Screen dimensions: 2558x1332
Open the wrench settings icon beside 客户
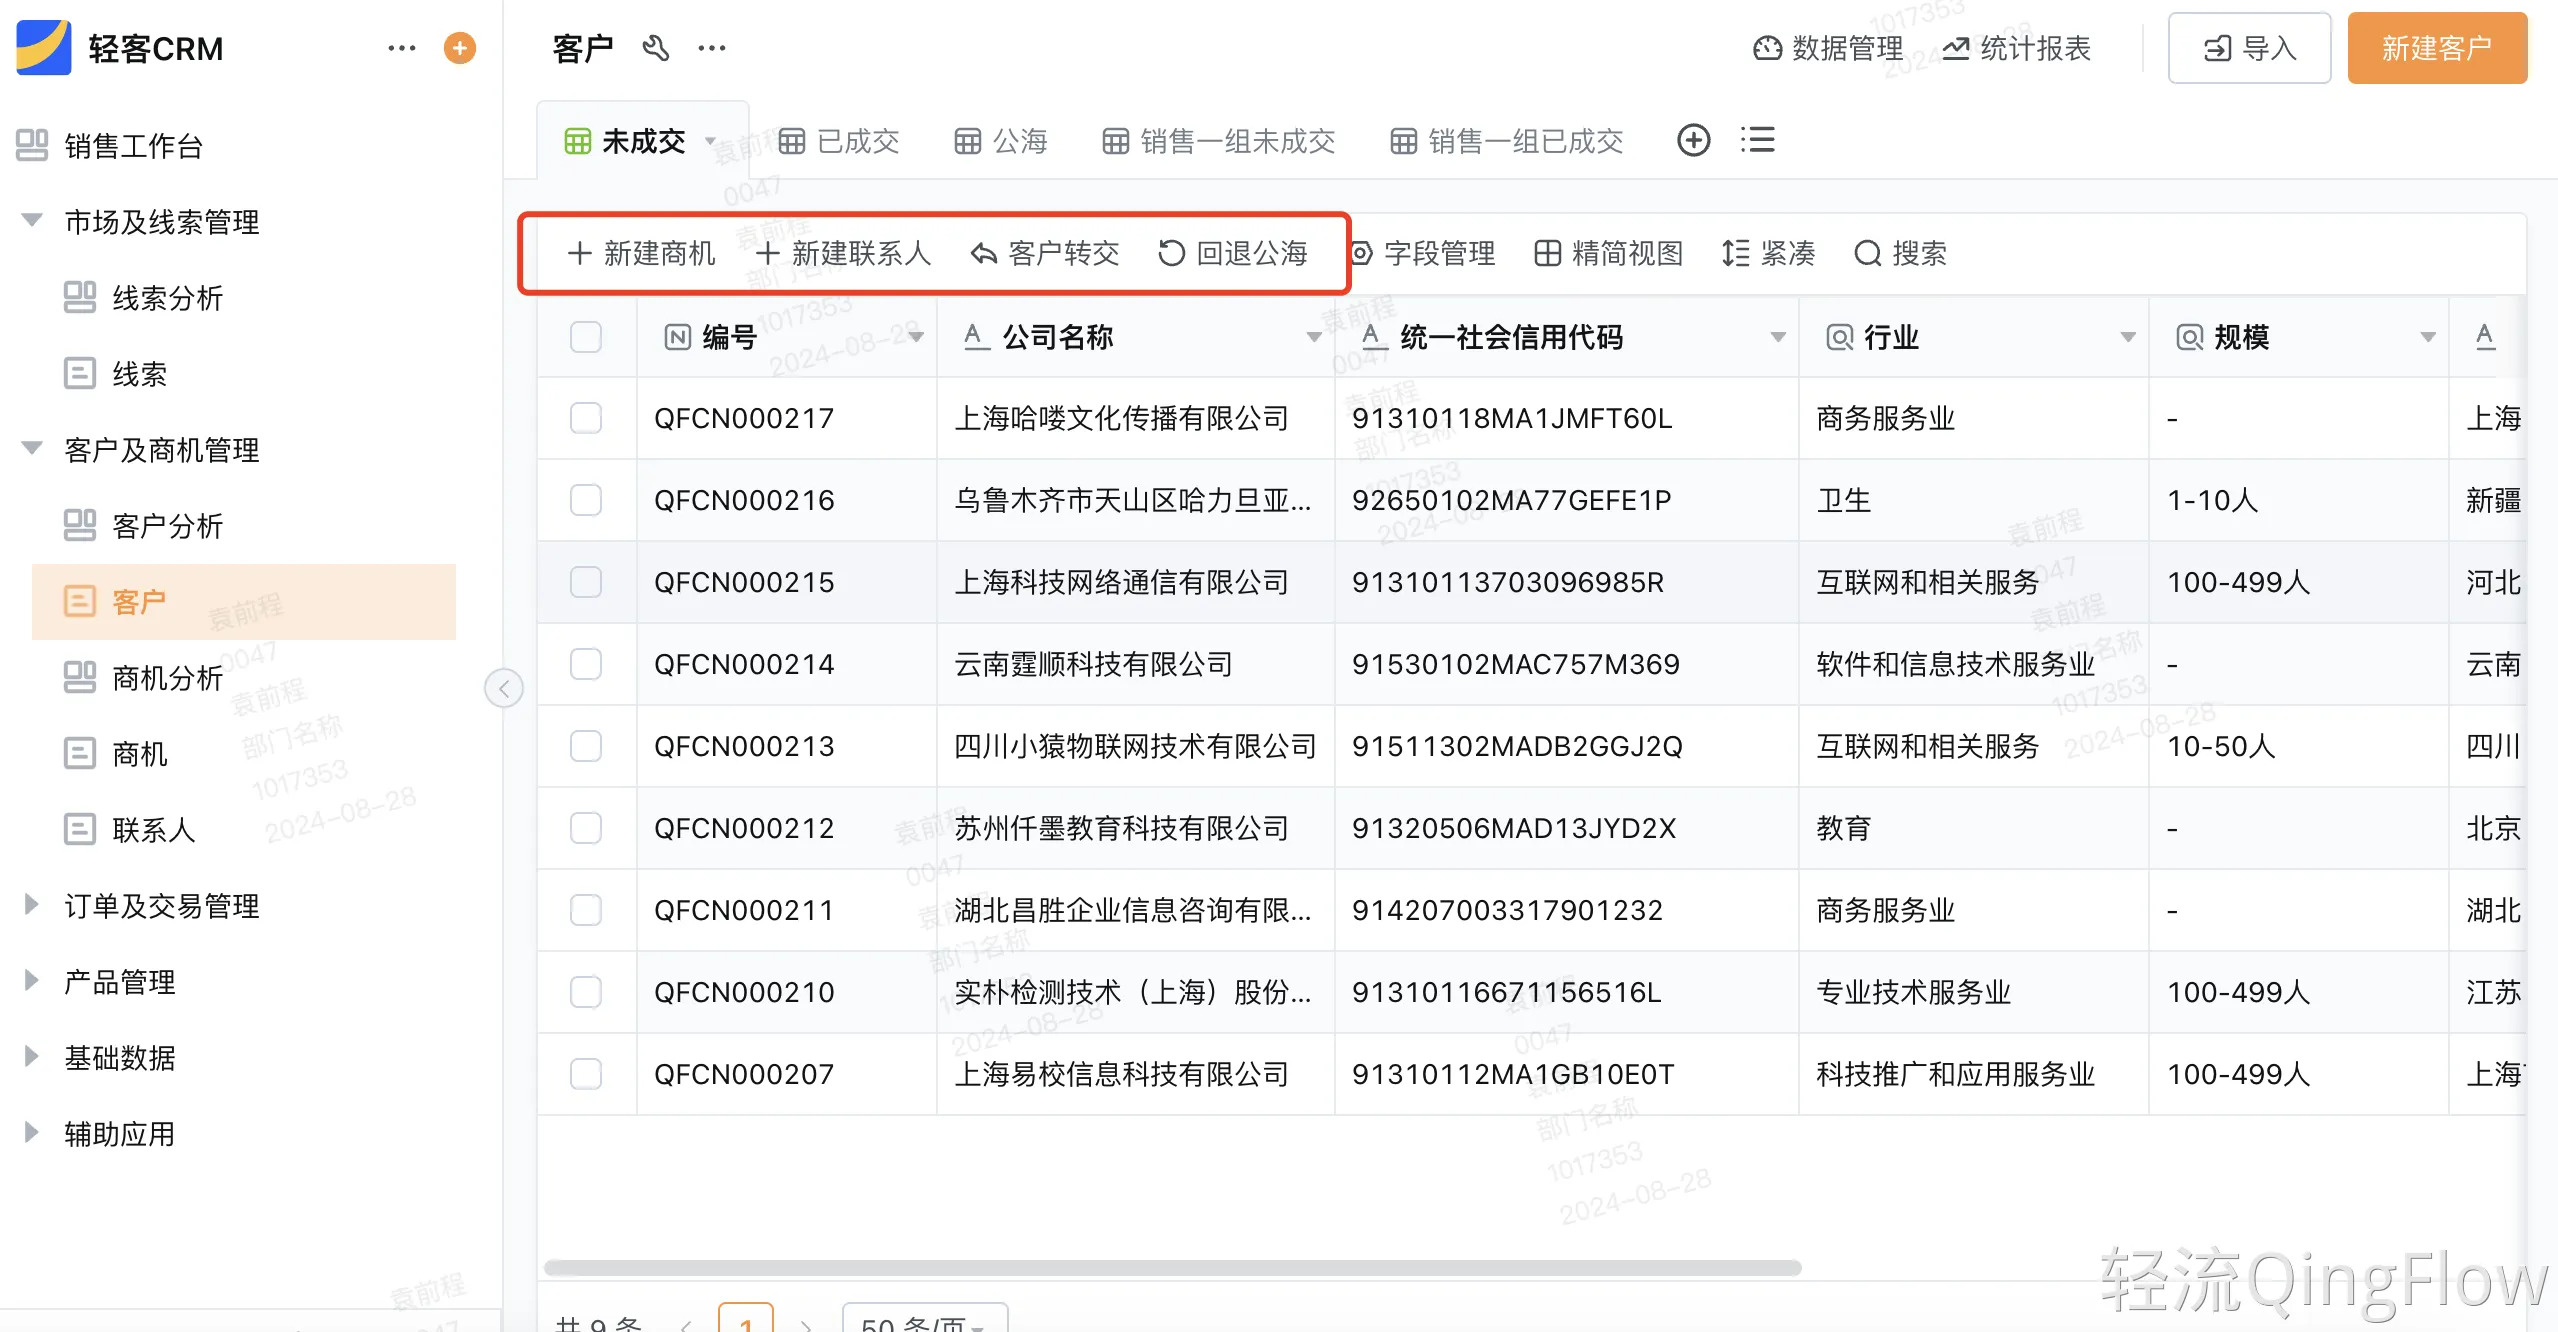656,48
